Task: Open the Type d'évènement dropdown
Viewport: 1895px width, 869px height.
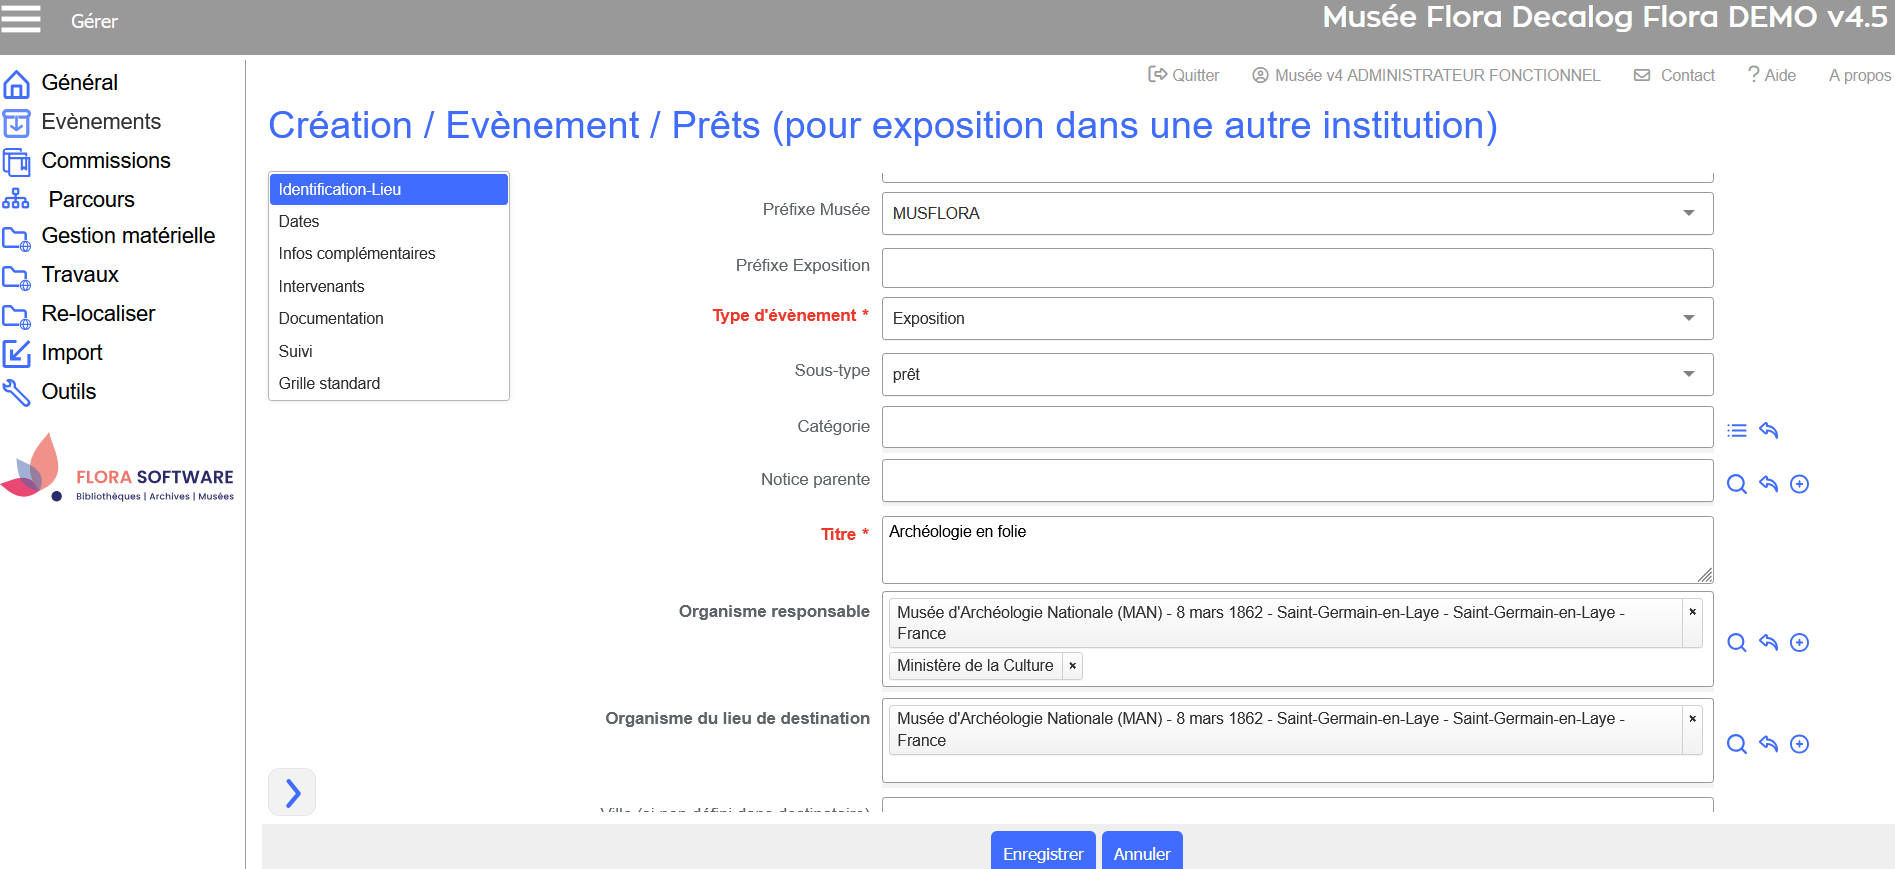Action: pyautogui.click(x=1688, y=318)
